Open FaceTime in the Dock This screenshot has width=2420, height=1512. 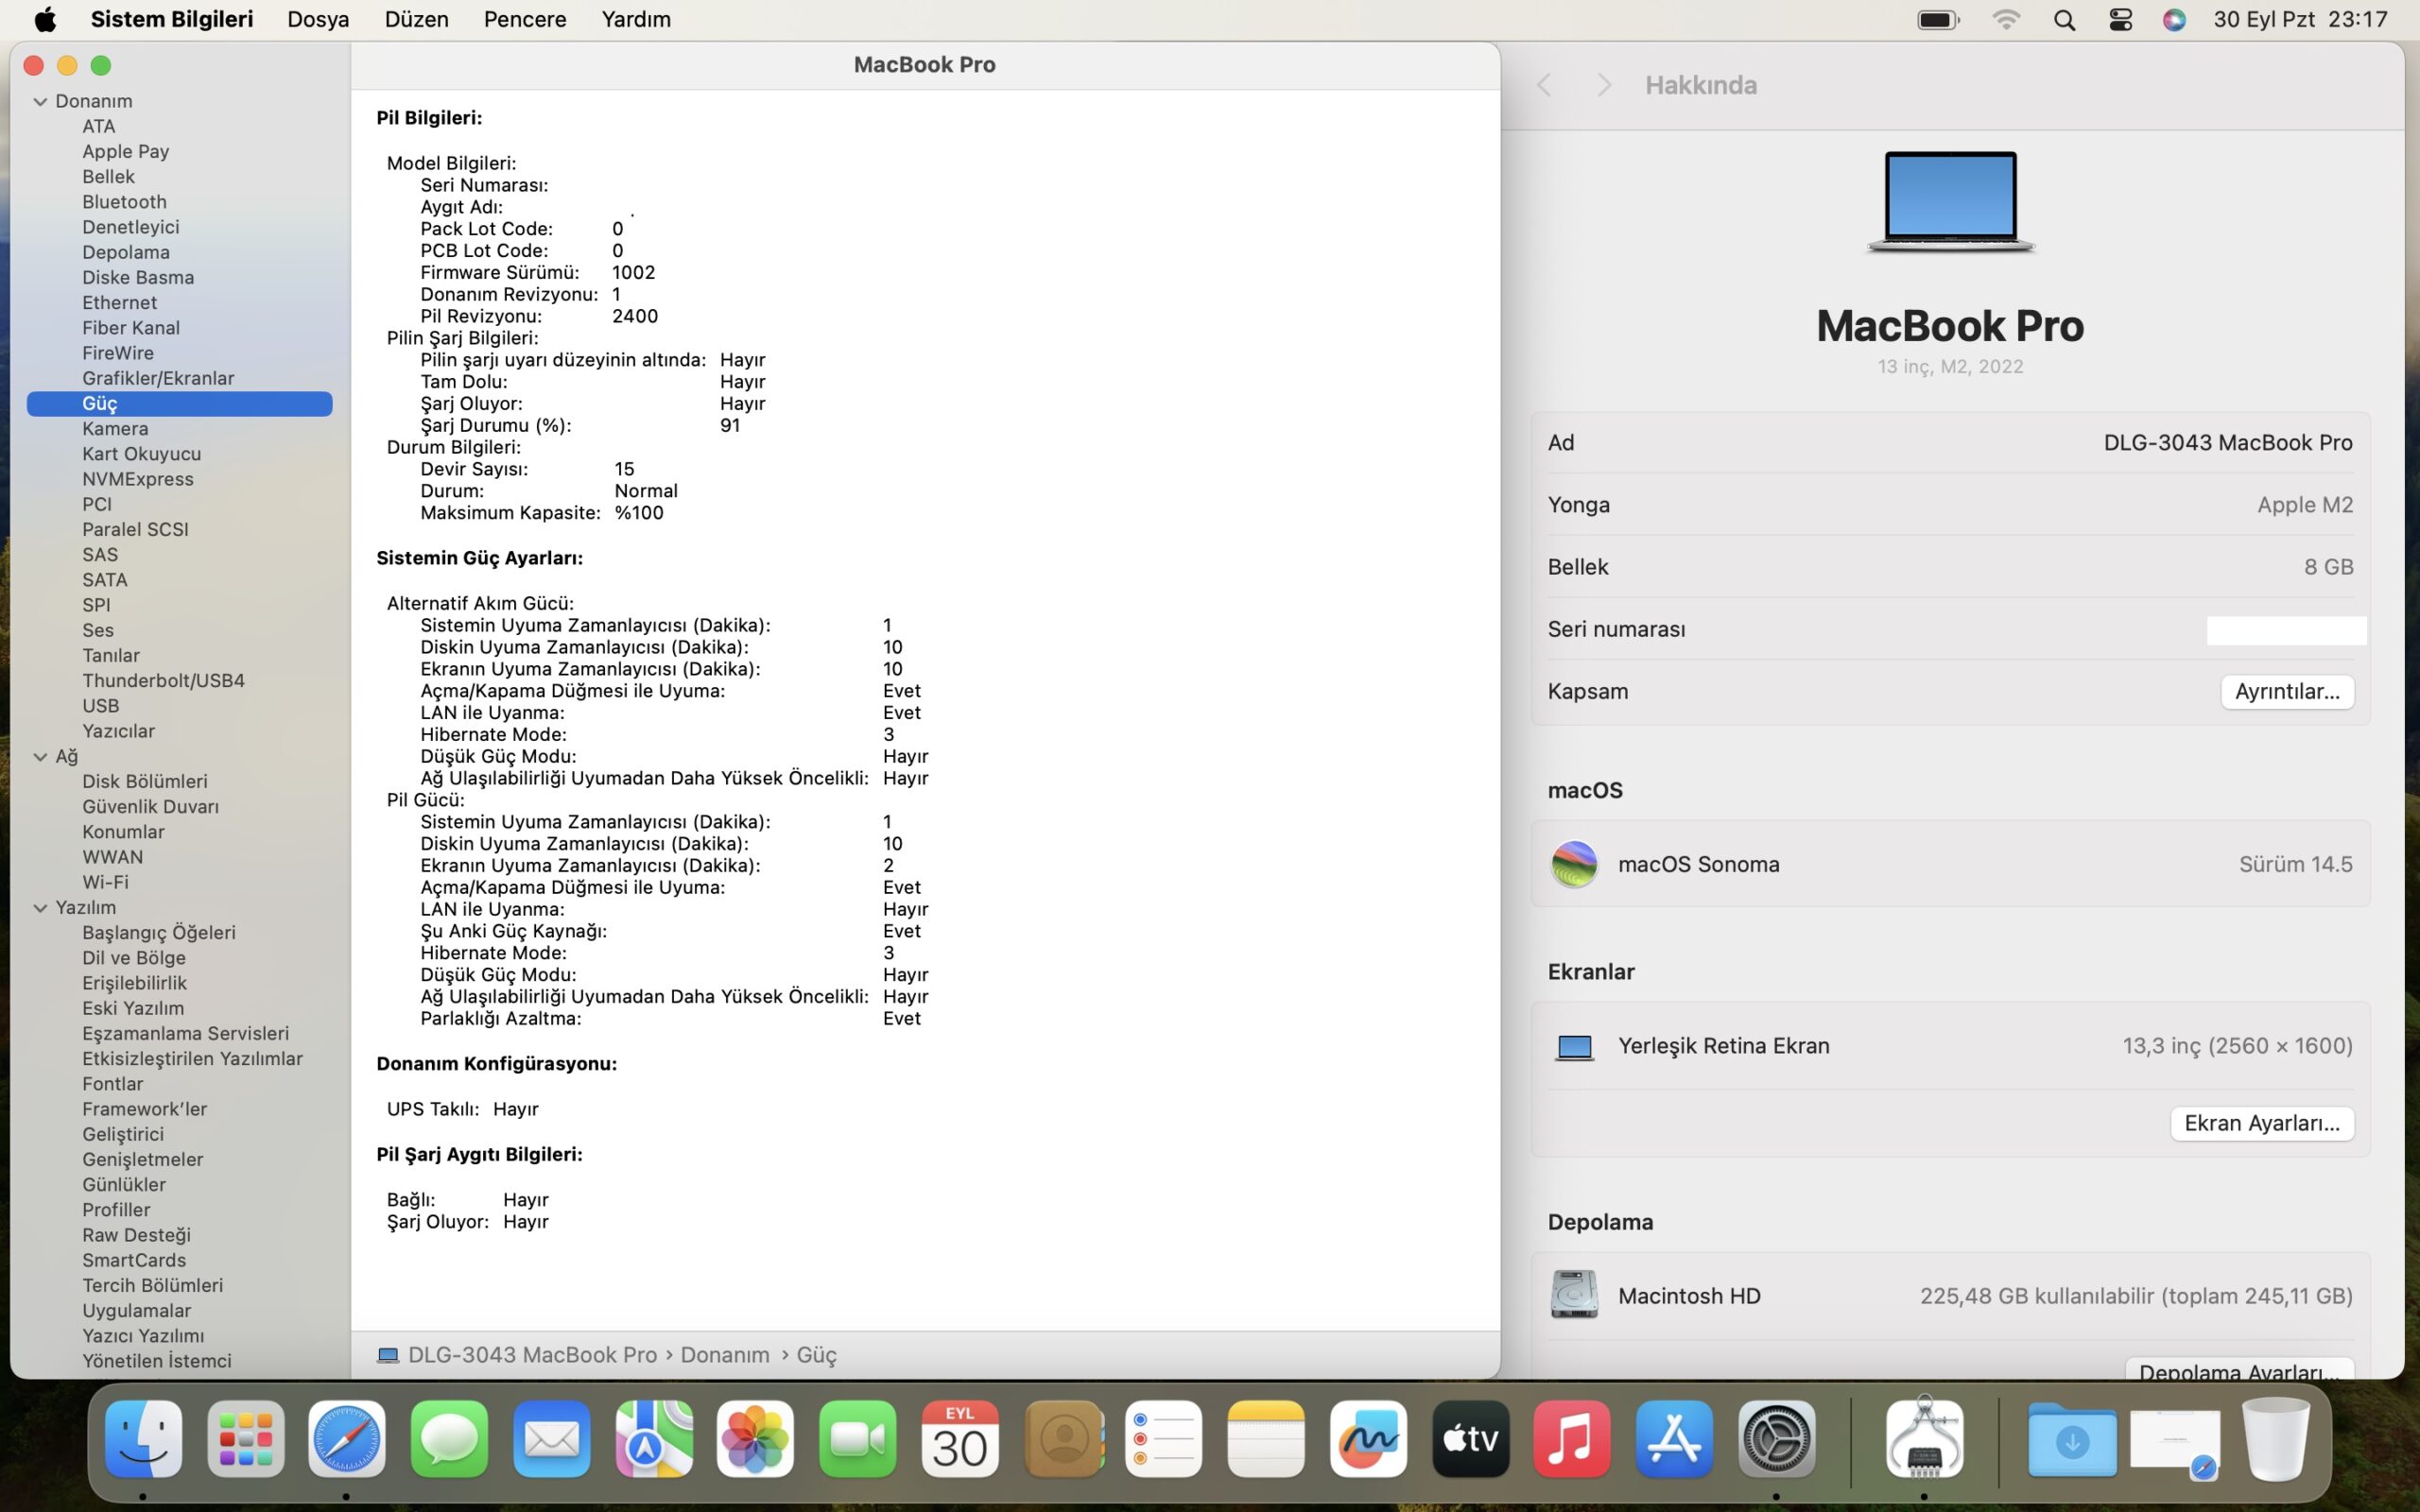click(858, 1439)
